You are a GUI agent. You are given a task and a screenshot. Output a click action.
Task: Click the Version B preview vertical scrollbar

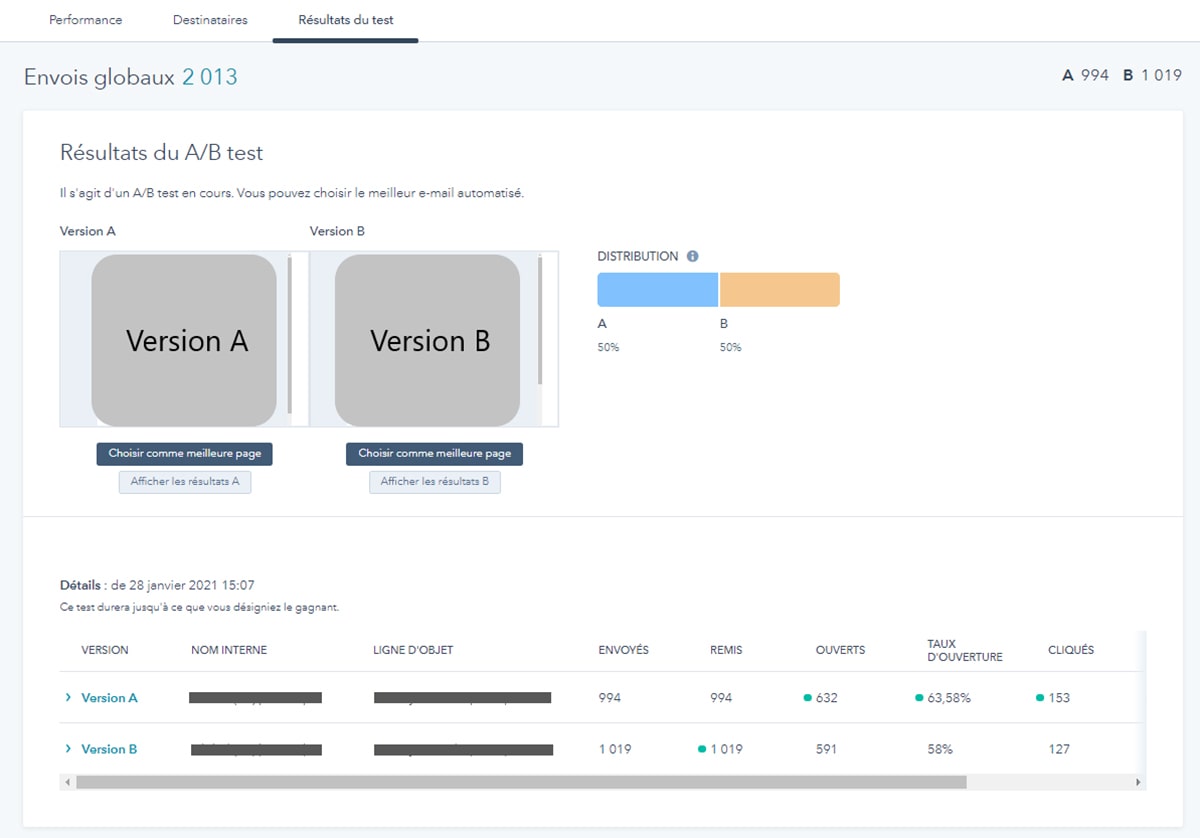coord(540,320)
